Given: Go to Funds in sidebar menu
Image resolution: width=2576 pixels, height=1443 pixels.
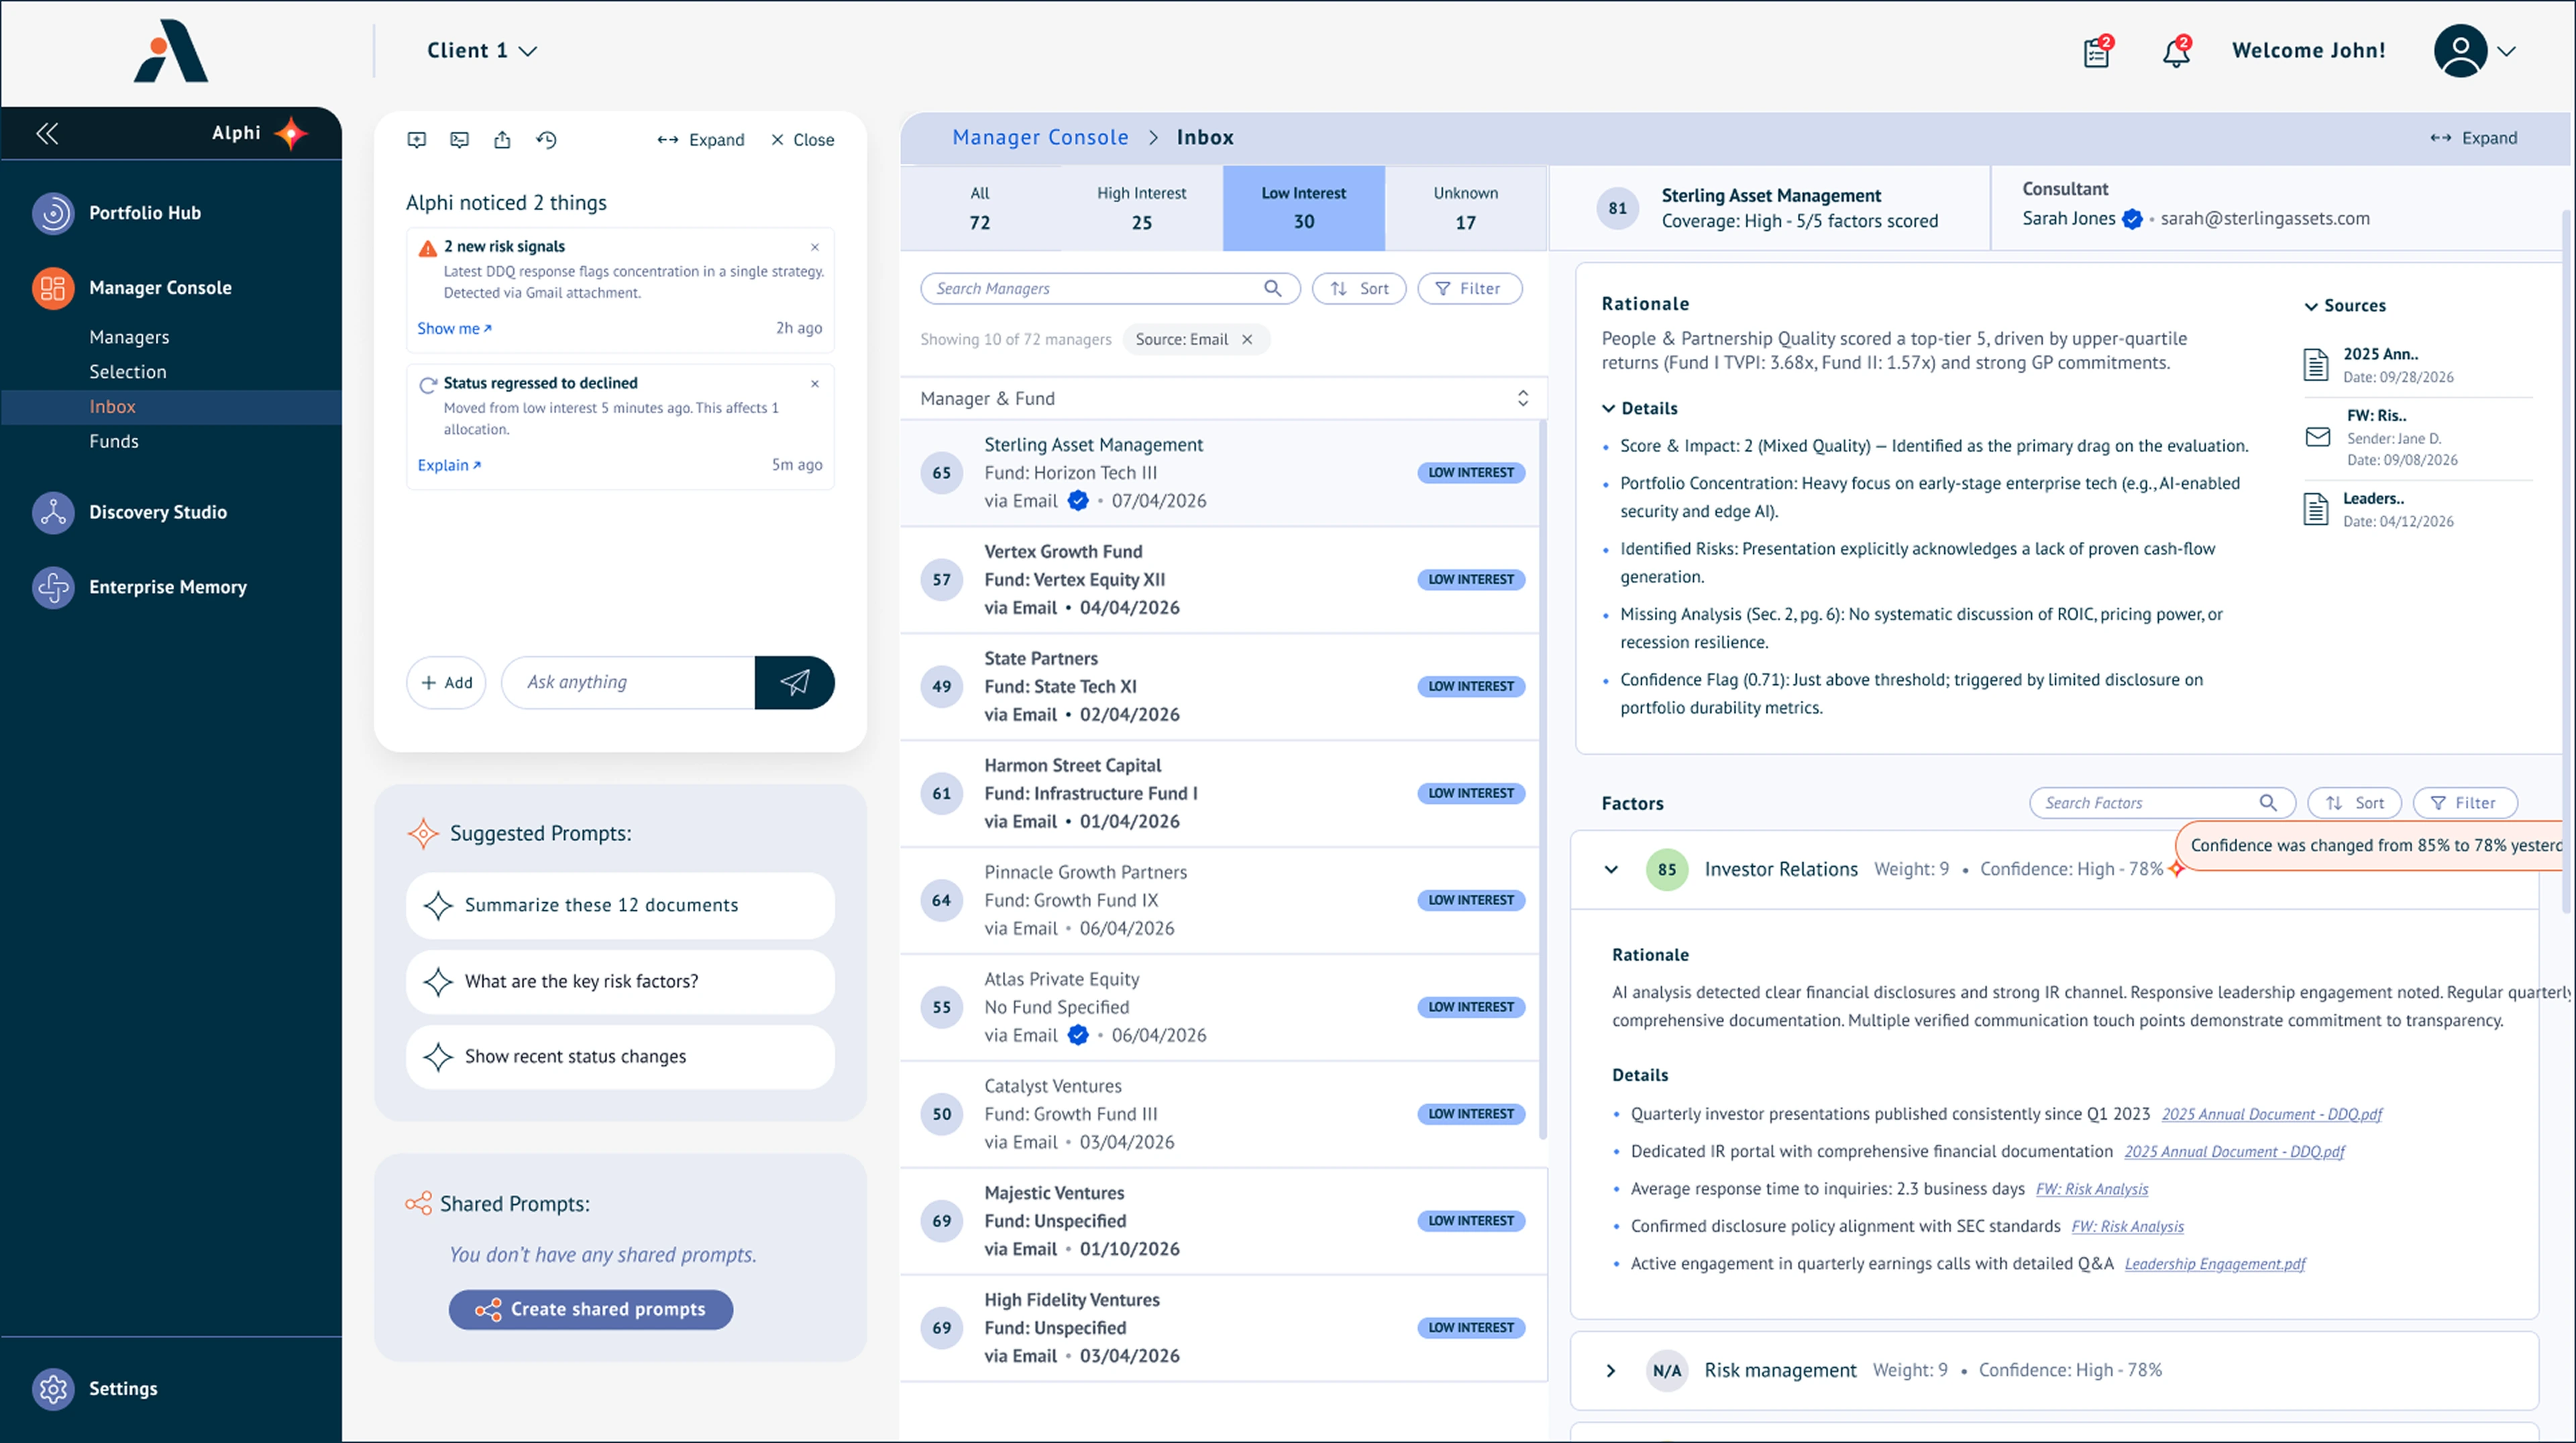Looking at the screenshot, I should point(114,441).
